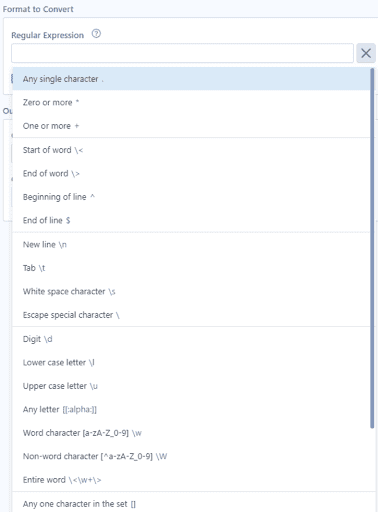Click the X button next to expression field
Image resolution: width=378 pixels, height=512 pixels.
click(x=366, y=53)
